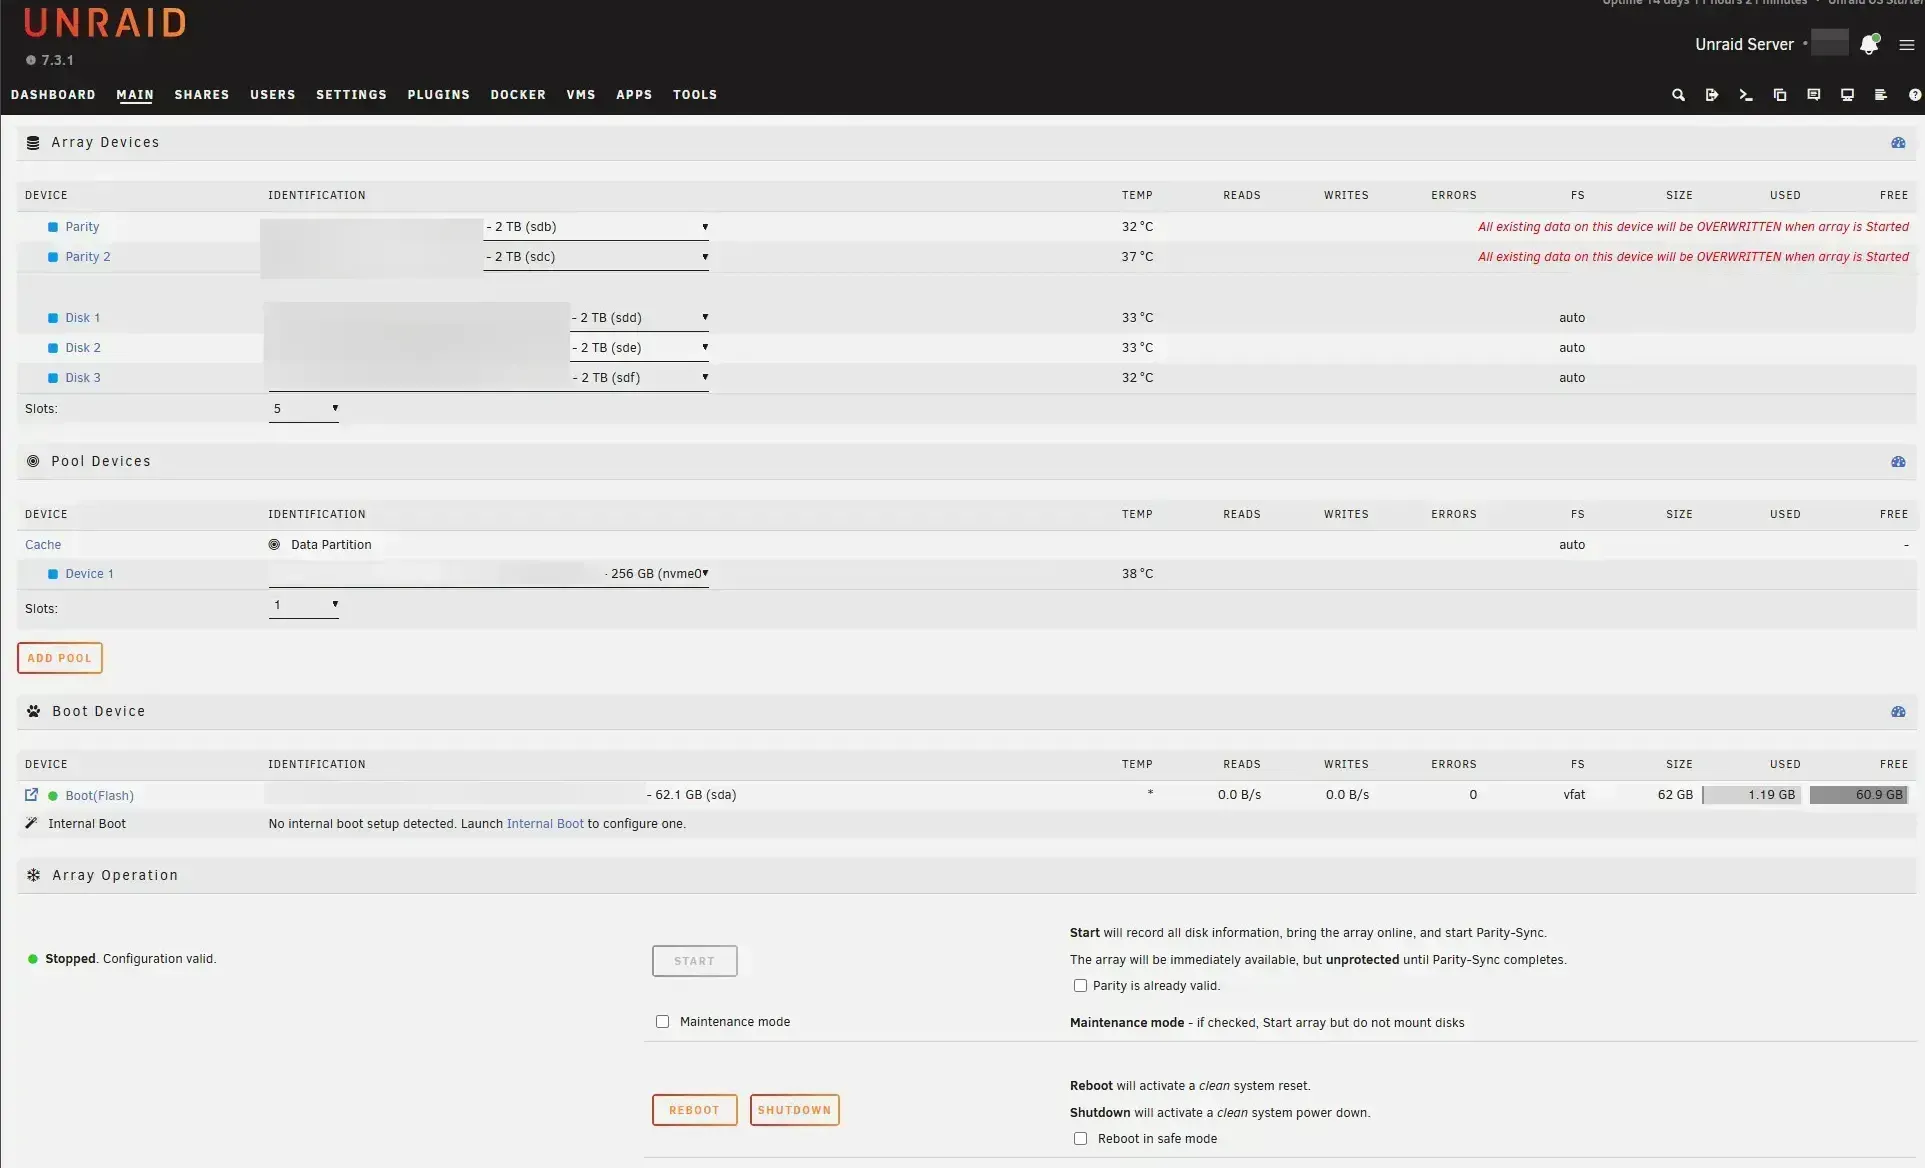Go to the Dashboard tab
The image size is (1925, 1168).
(x=53, y=95)
